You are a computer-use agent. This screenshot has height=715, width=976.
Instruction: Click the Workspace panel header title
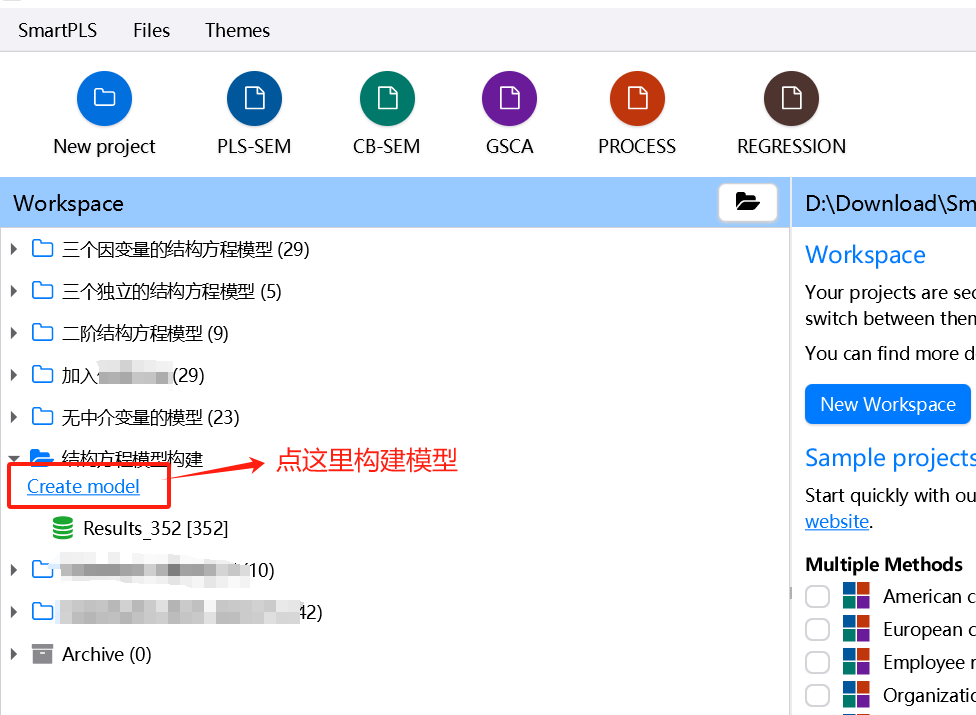click(68, 203)
